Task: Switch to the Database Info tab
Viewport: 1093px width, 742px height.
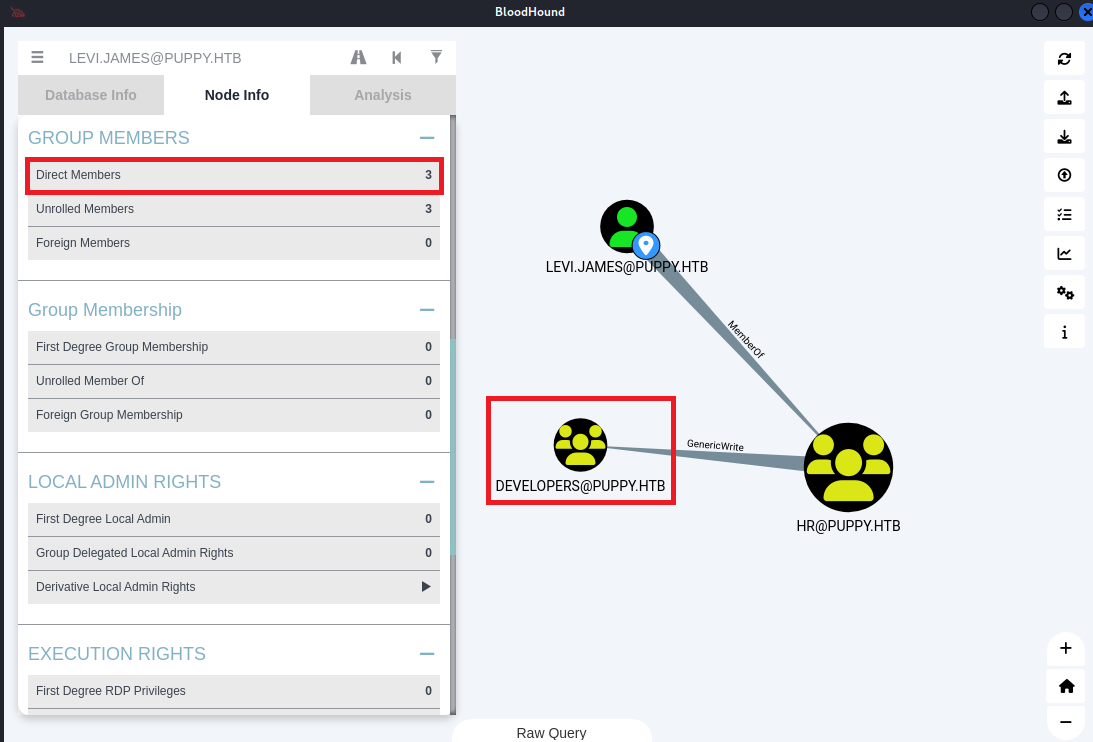Action: click(x=91, y=95)
